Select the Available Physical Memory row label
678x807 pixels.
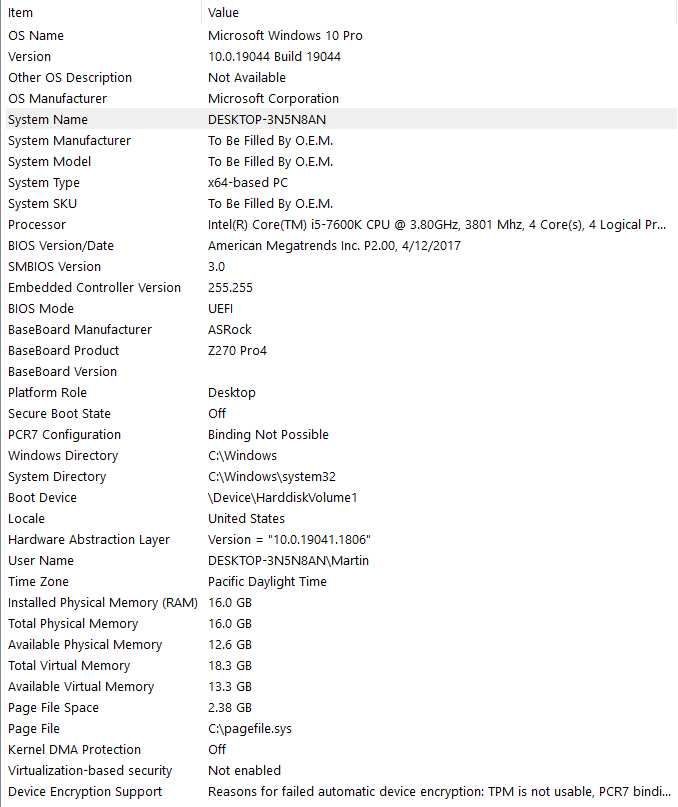click(x=85, y=645)
